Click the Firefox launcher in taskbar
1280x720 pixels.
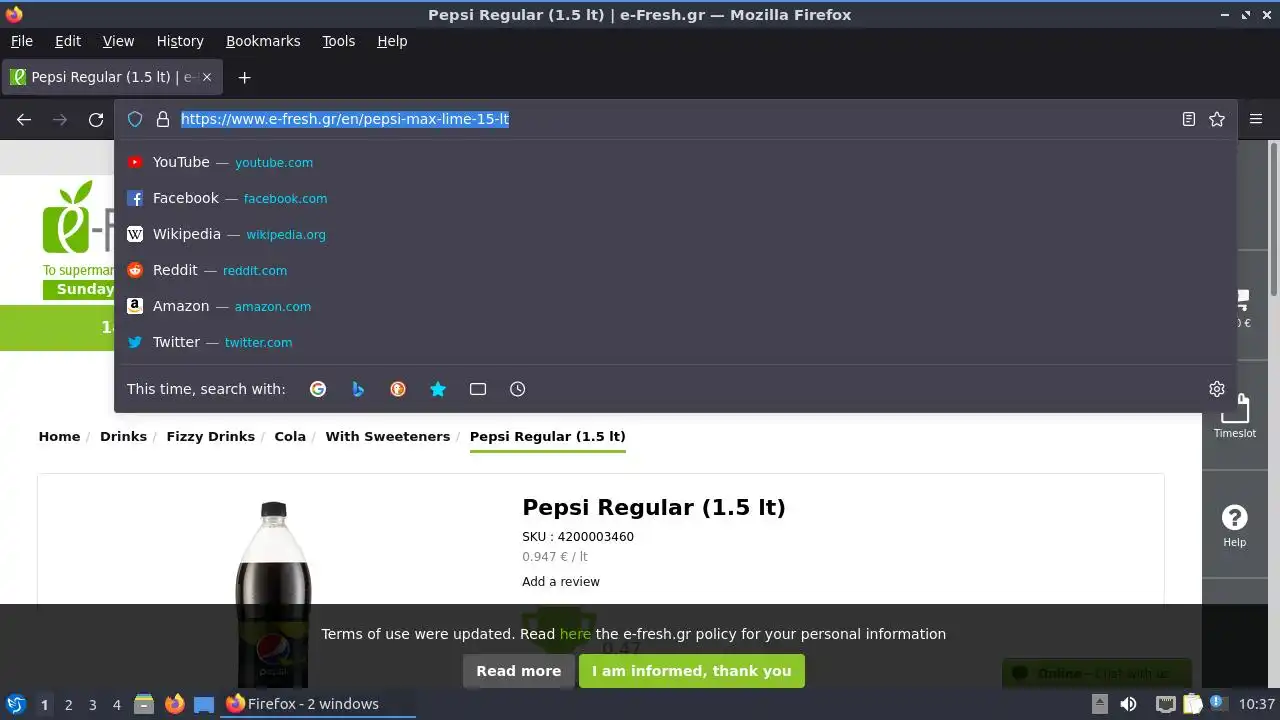tap(175, 704)
